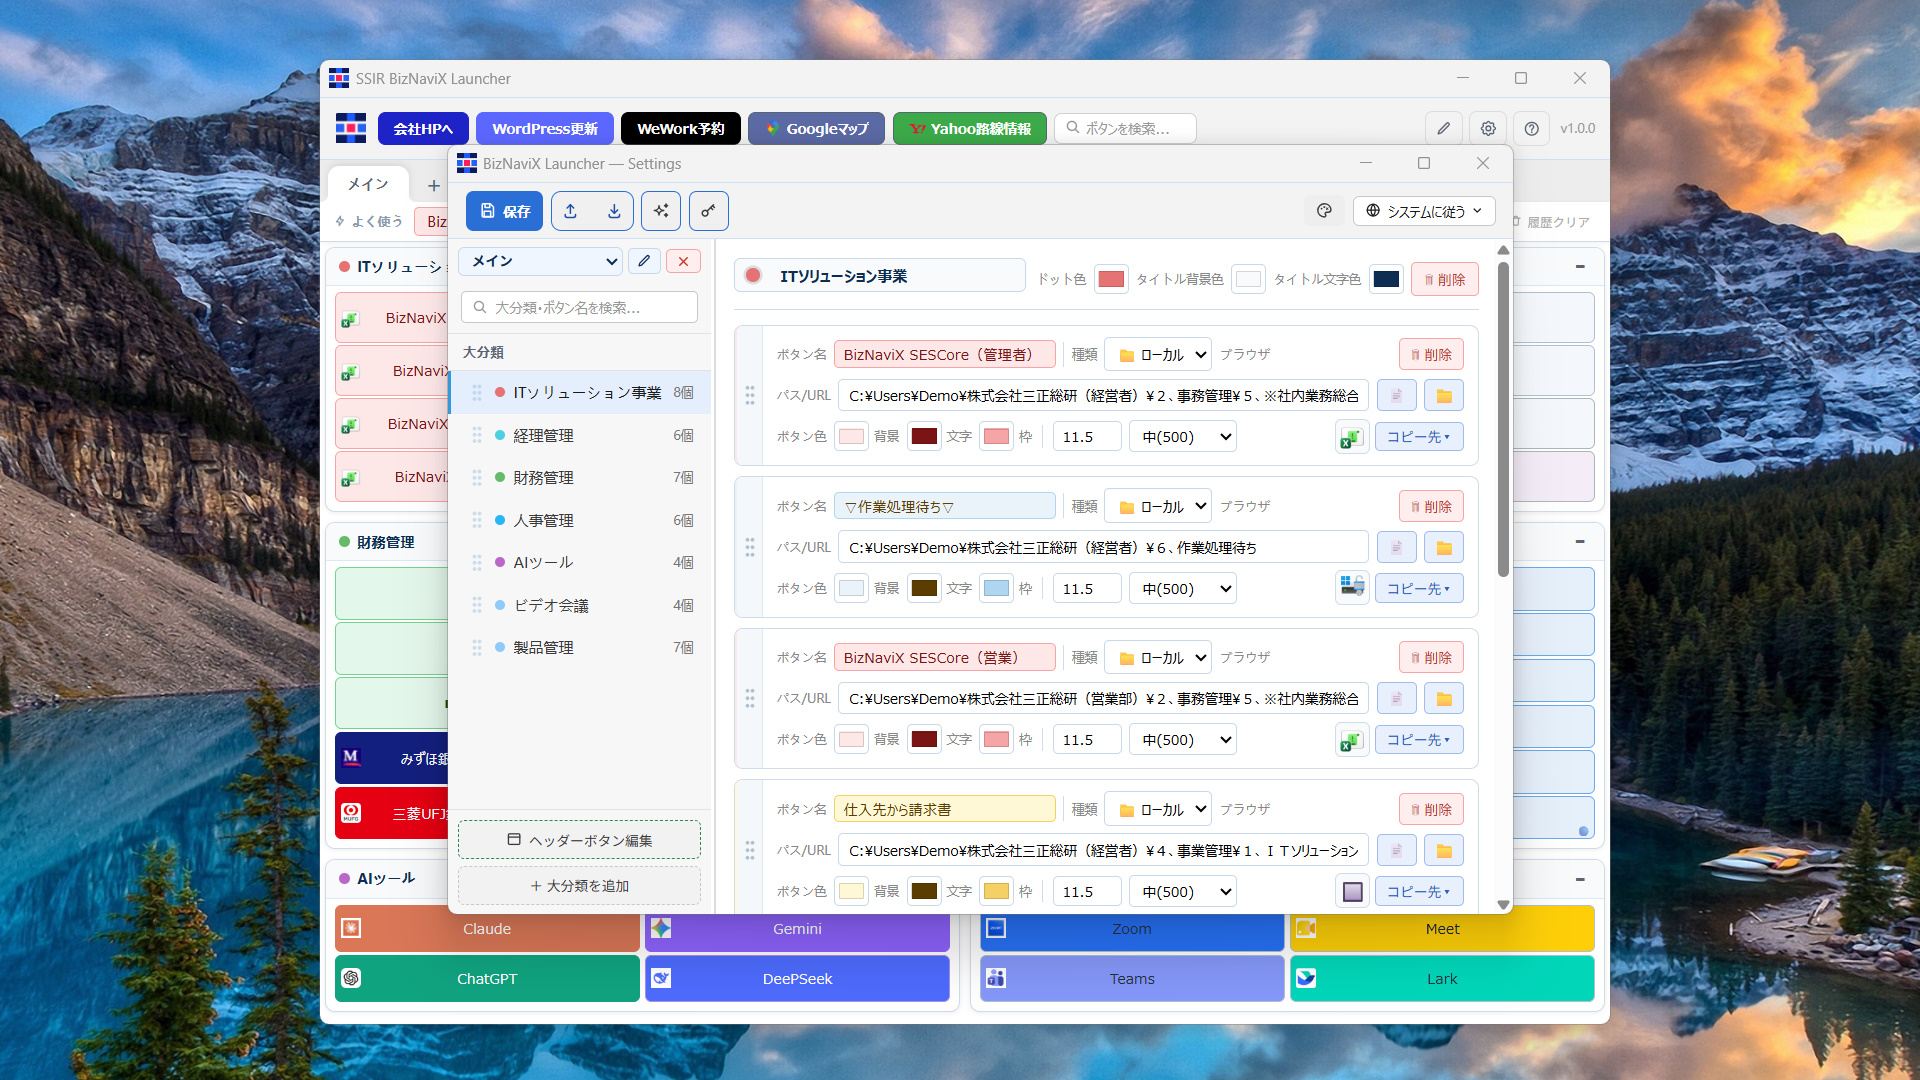1920x1080 pixels.
Task: Pick the ドット色 red color swatch
Action: point(1111,279)
